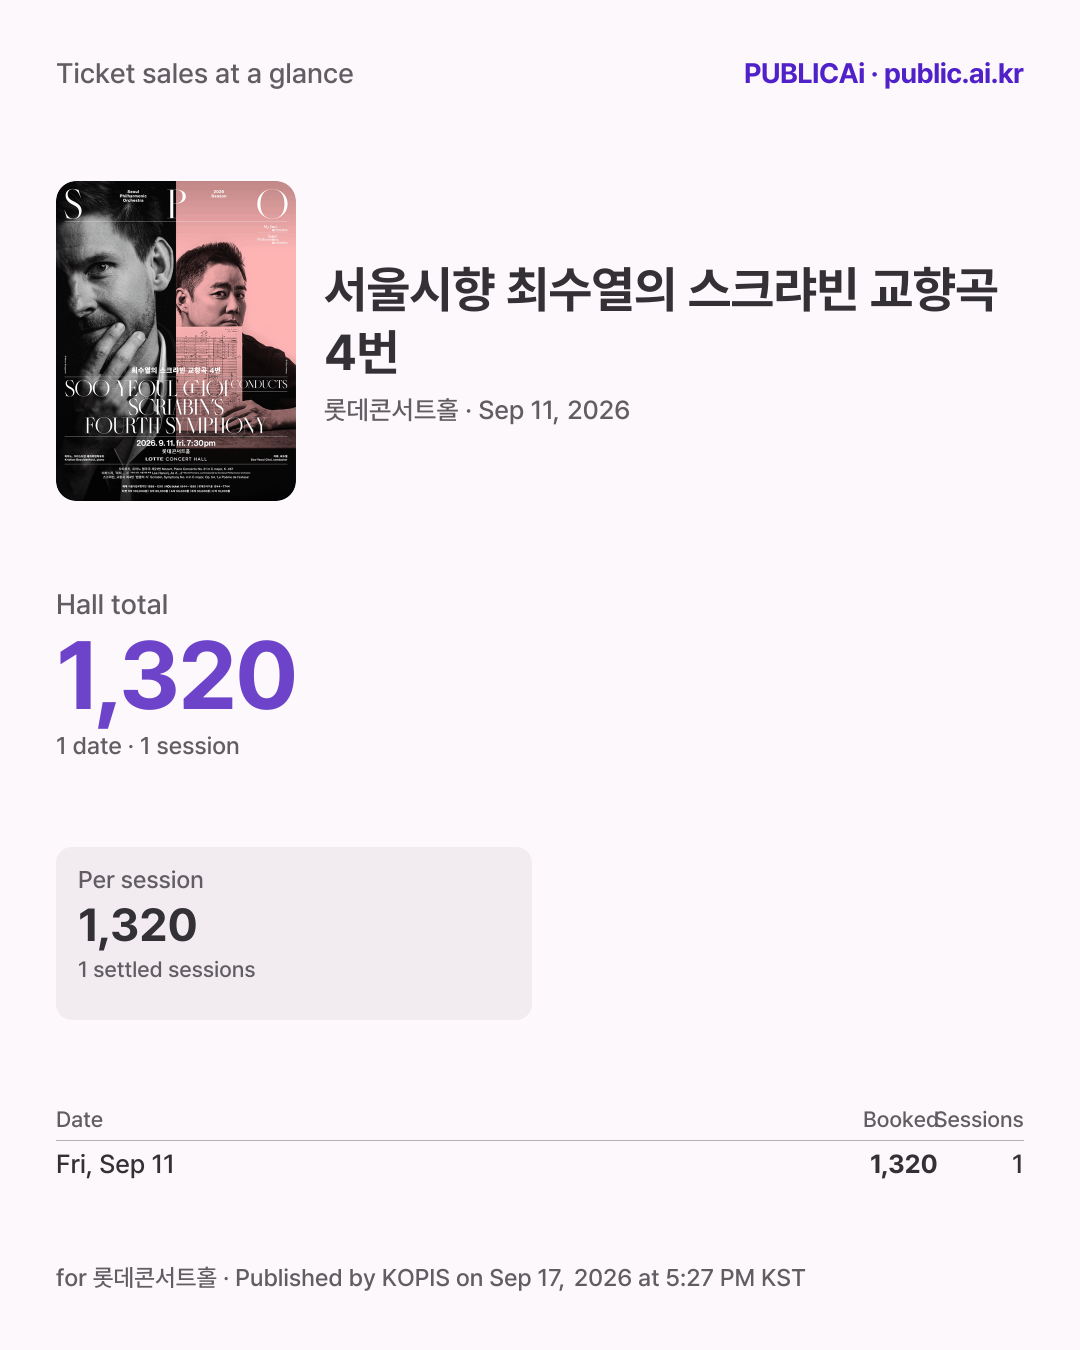Select the Hall total label
Viewport: 1080px width, 1350px height.
[x=112, y=605]
